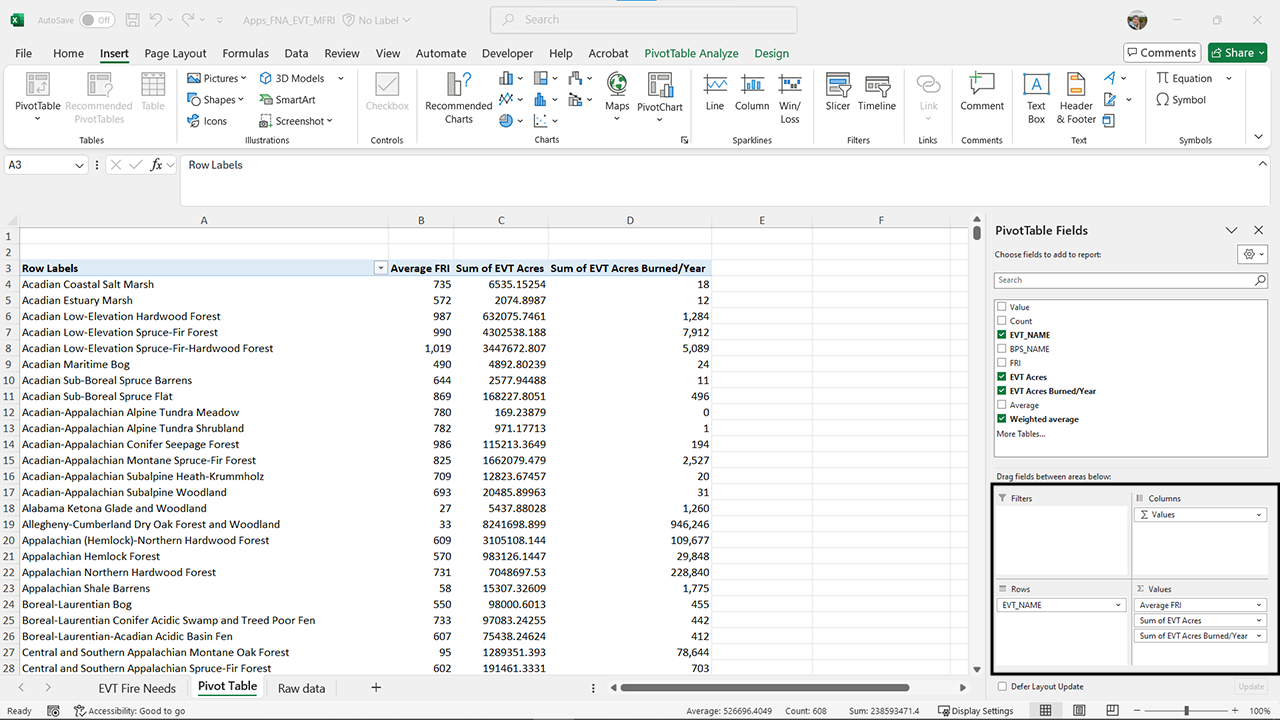Image resolution: width=1280 pixels, height=720 pixels.
Task: Insert a Maps chart
Action: 617,94
